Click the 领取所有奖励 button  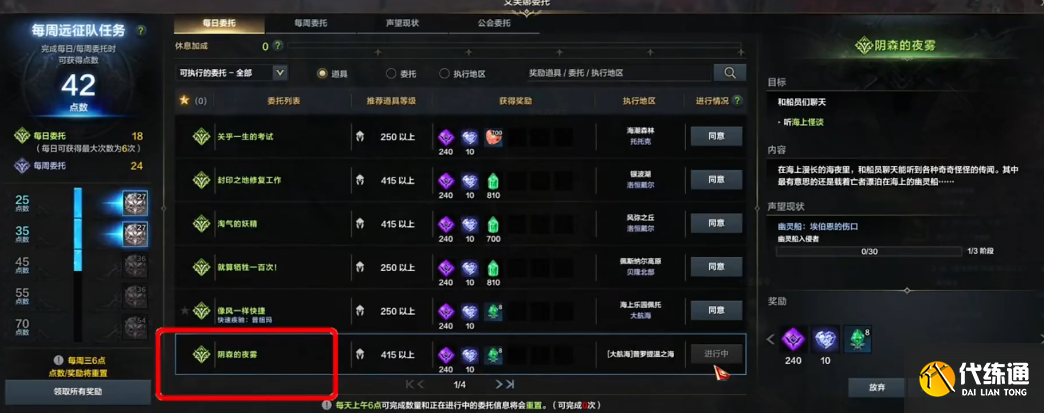[x=79, y=391]
